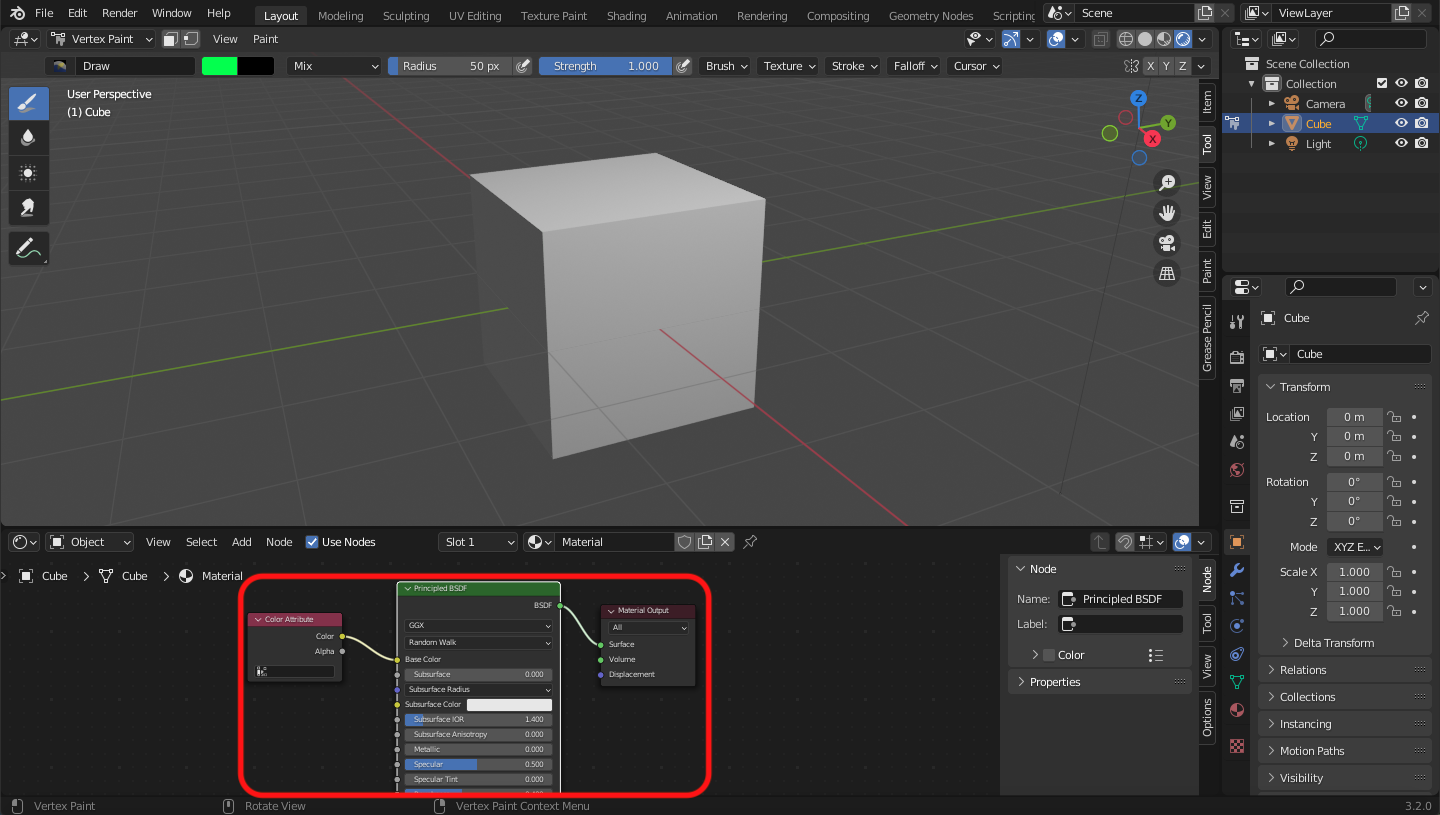Hide the Light in viewport
1440x815 pixels.
[x=1401, y=144]
